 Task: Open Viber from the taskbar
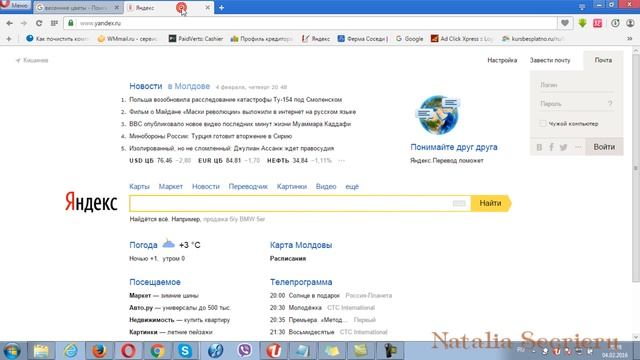point(244,351)
